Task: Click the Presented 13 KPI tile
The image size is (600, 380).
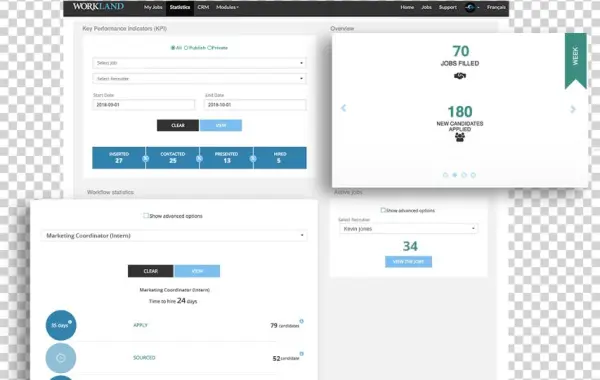Action: [226, 158]
